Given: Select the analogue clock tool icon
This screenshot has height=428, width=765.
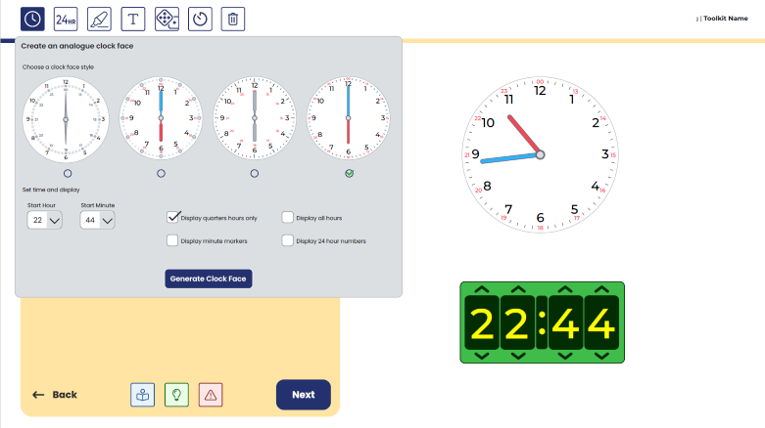Looking at the screenshot, I should coord(33,19).
